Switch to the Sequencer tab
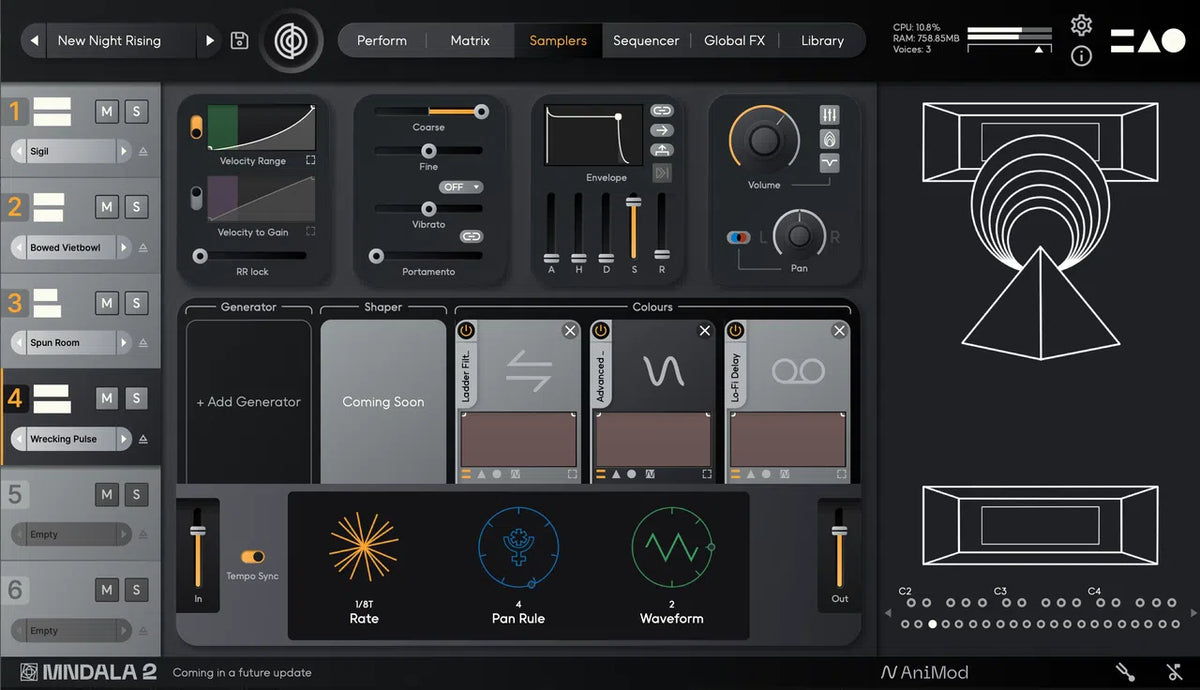This screenshot has width=1200, height=690. click(645, 41)
